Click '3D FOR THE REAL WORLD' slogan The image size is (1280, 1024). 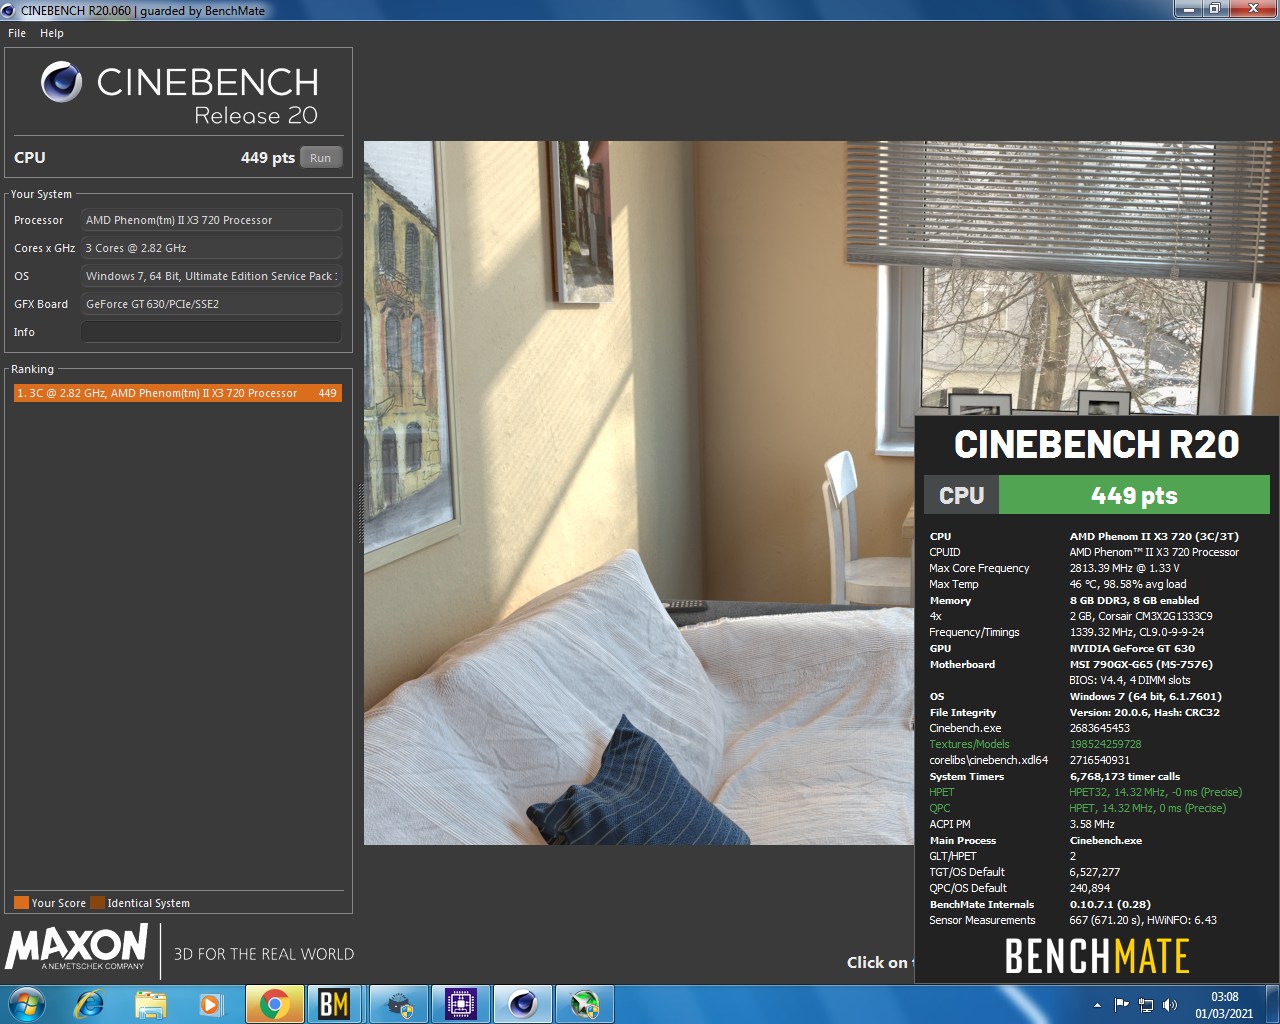pos(264,954)
